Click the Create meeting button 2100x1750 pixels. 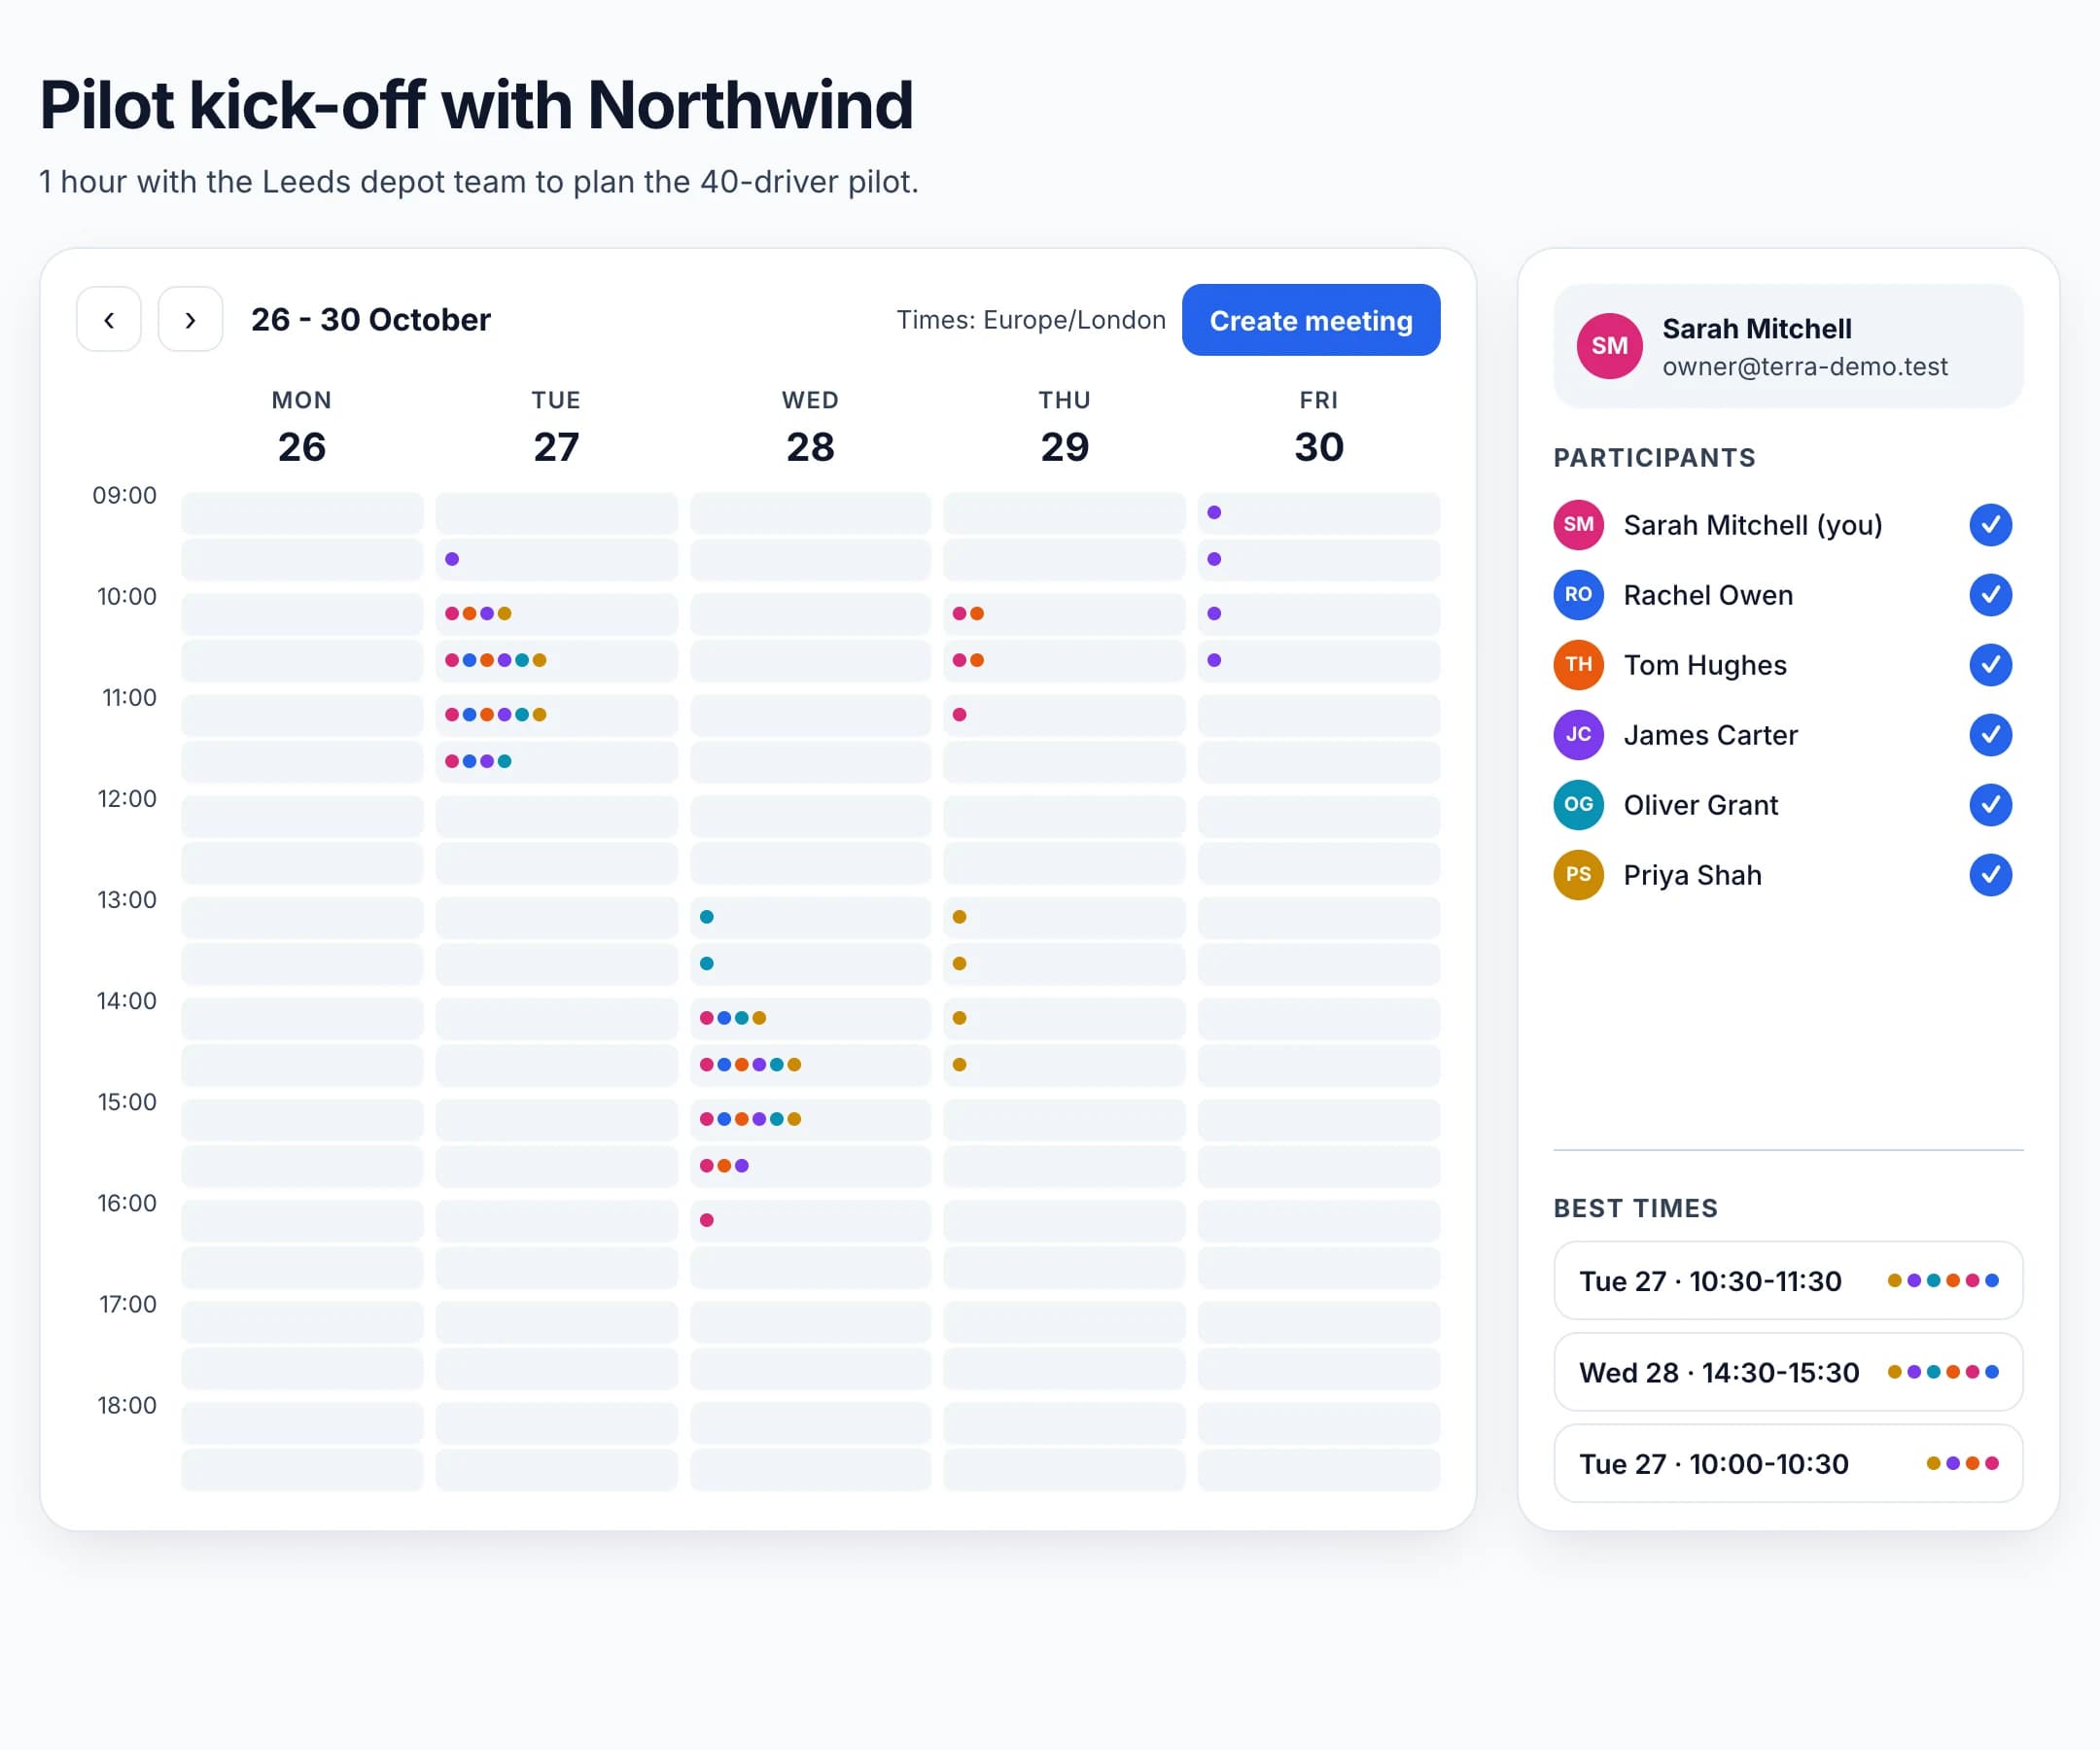pos(1311,320)
